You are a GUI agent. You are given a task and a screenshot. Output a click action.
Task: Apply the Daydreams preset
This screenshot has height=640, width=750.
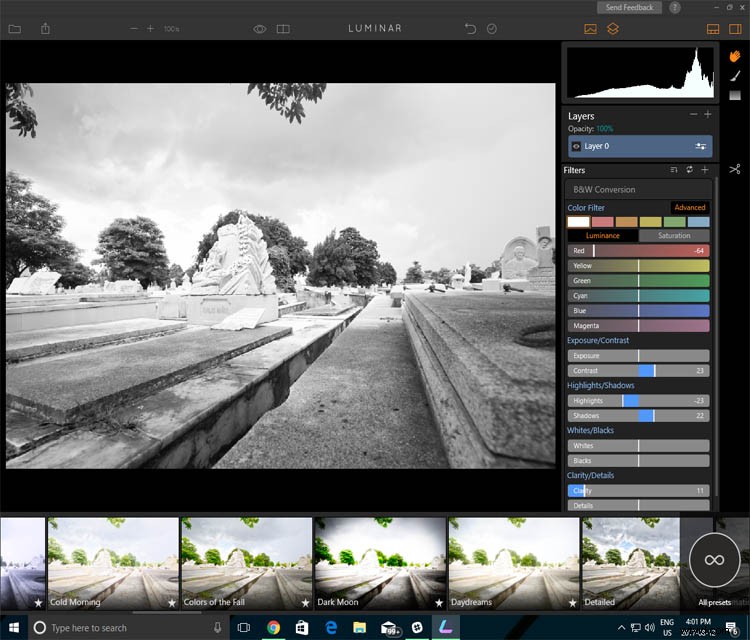[514, 563]
